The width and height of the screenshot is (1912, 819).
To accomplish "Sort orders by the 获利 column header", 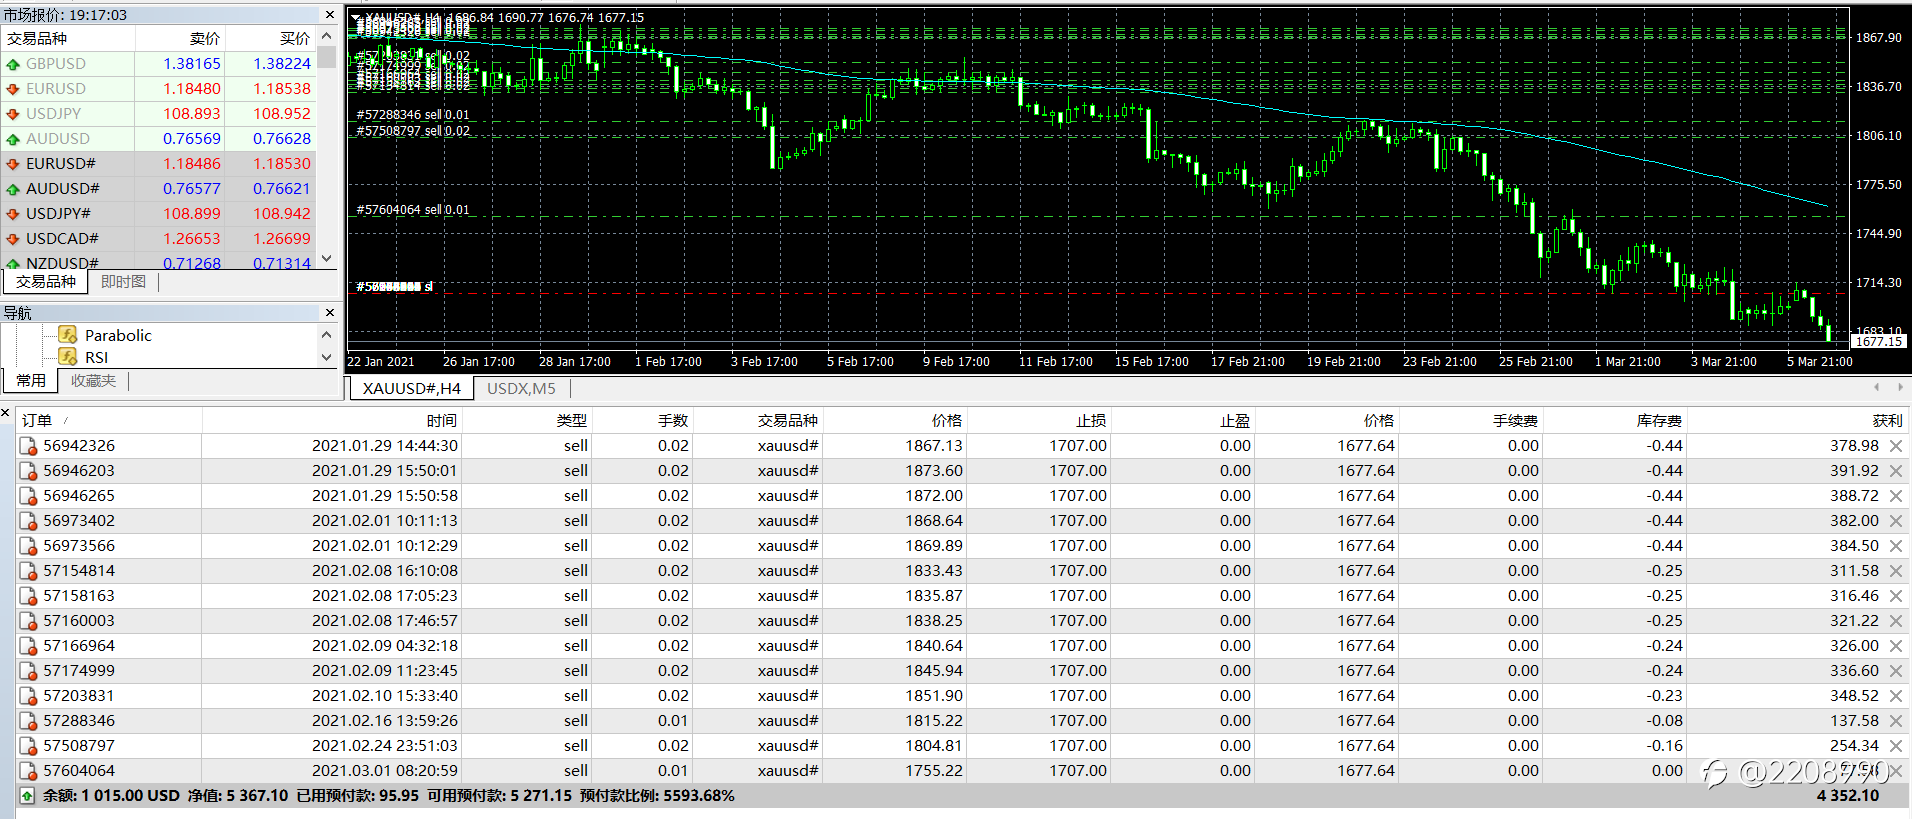I will [1887, 421].
